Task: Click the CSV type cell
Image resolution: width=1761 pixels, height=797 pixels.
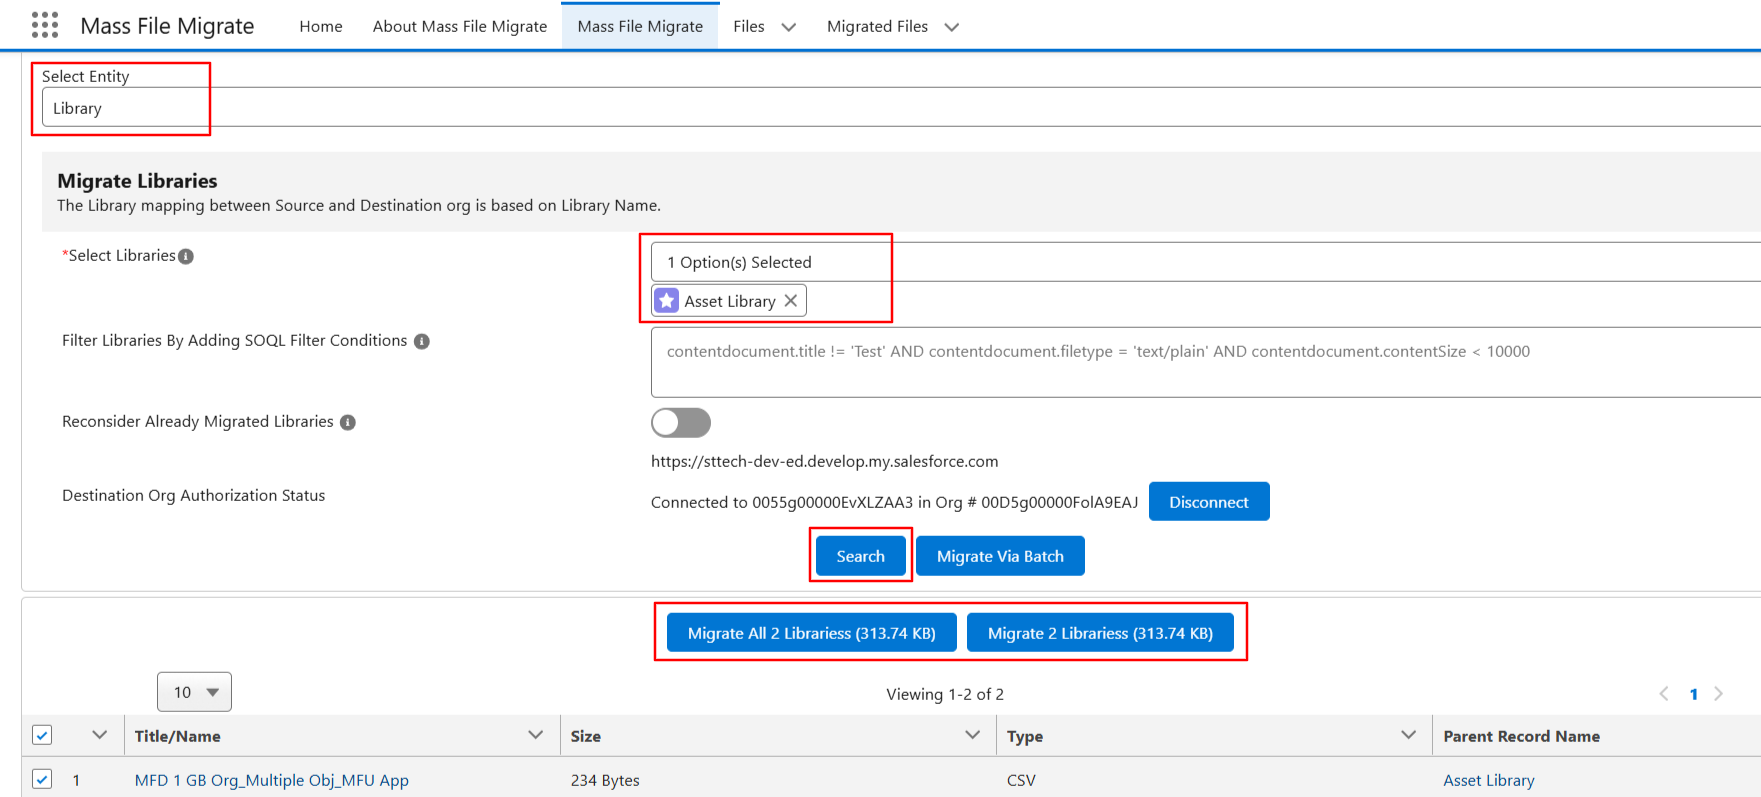Action: pyautogui.click(x=1021, y=780)
